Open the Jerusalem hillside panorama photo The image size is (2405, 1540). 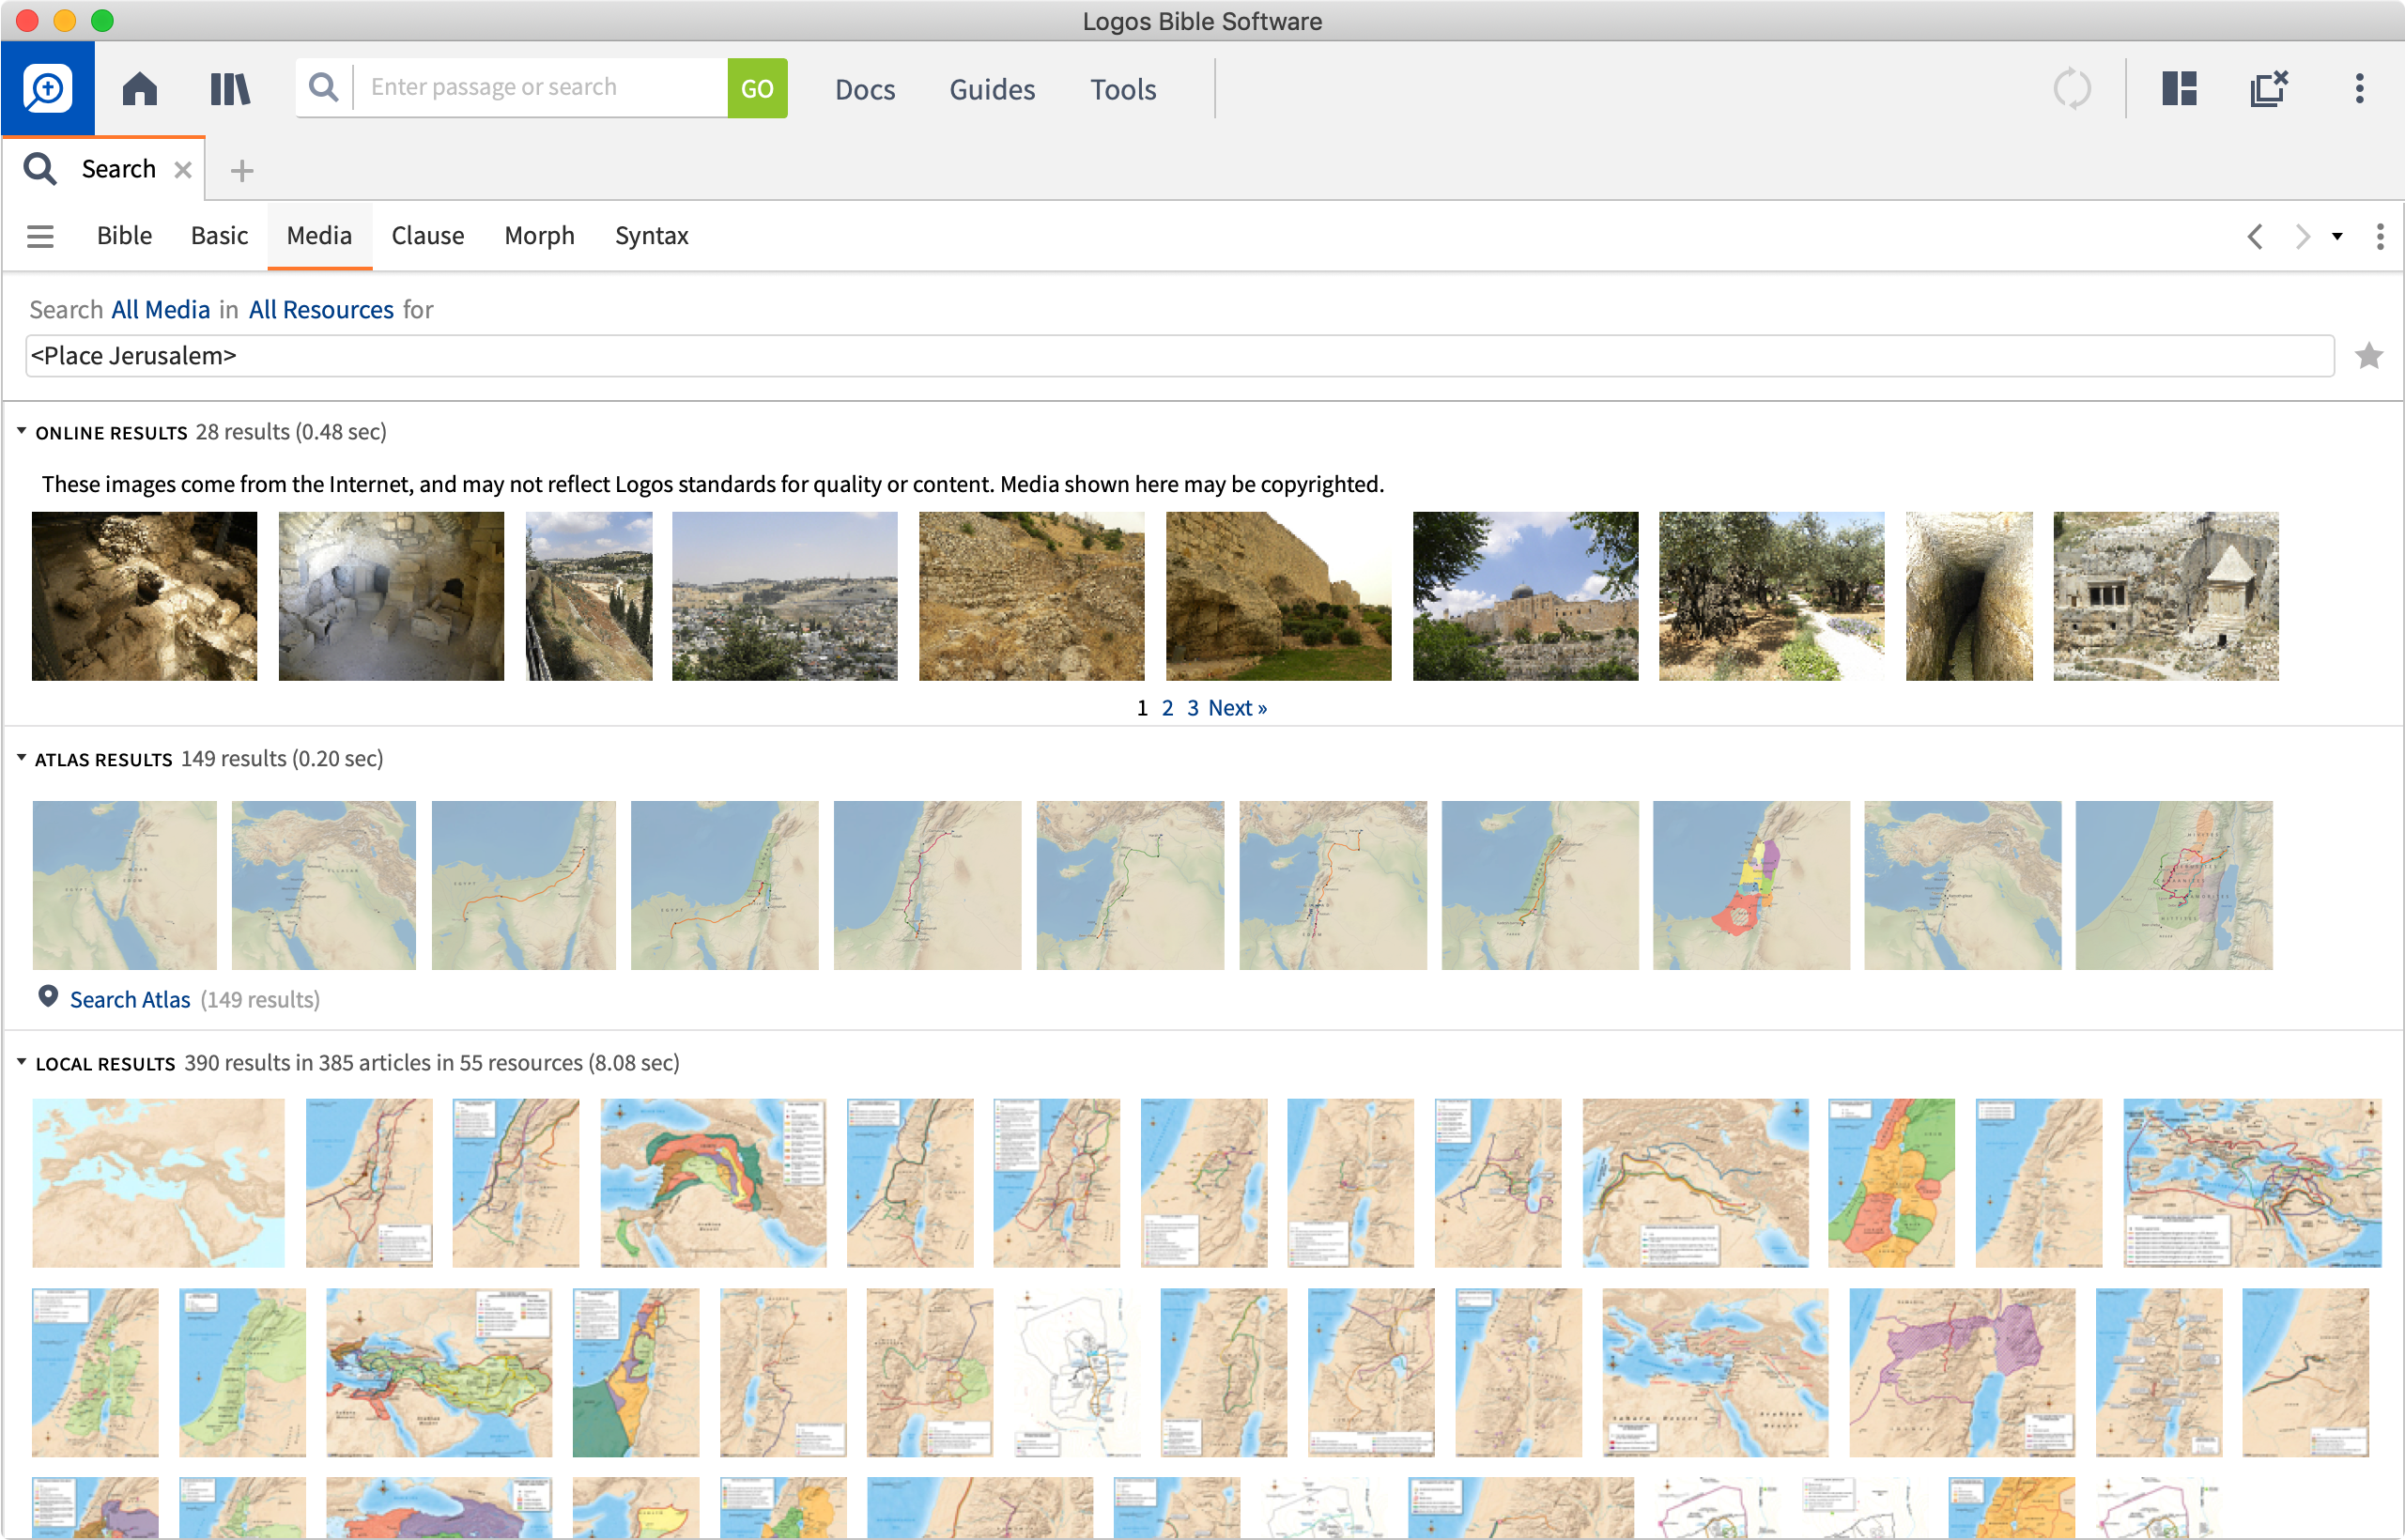point(784,596)
